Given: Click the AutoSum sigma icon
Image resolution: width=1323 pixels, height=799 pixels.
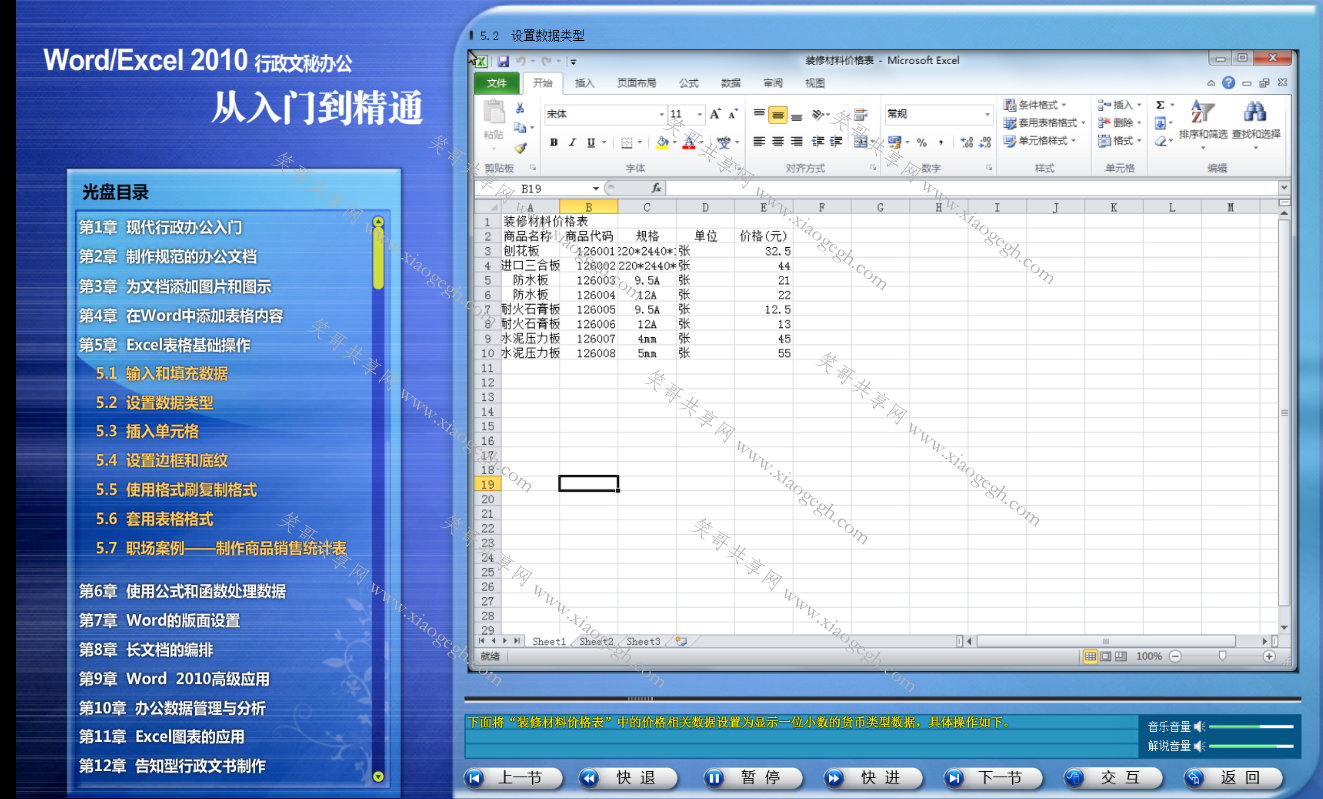Looking at the screenshot, I should point(1160,105).
